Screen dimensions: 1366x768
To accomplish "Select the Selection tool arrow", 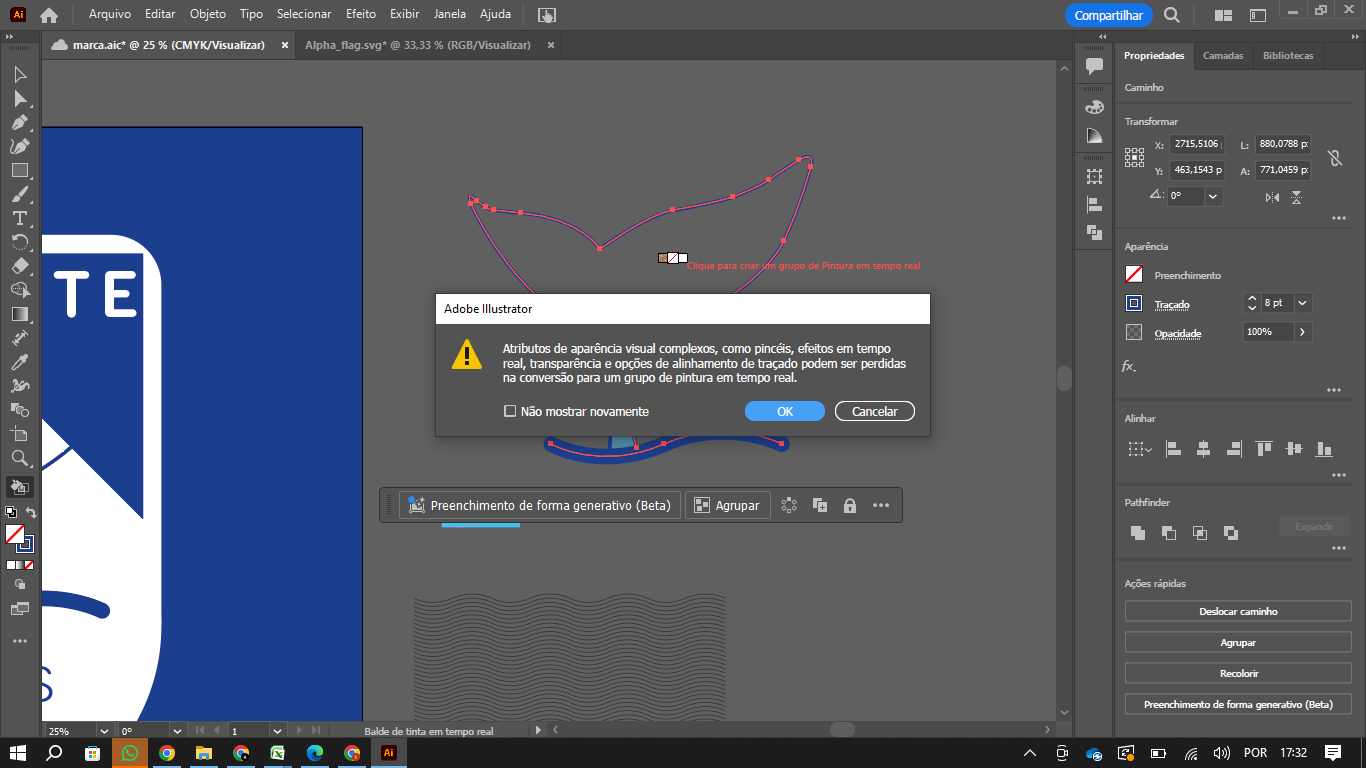I will point(20,75).
